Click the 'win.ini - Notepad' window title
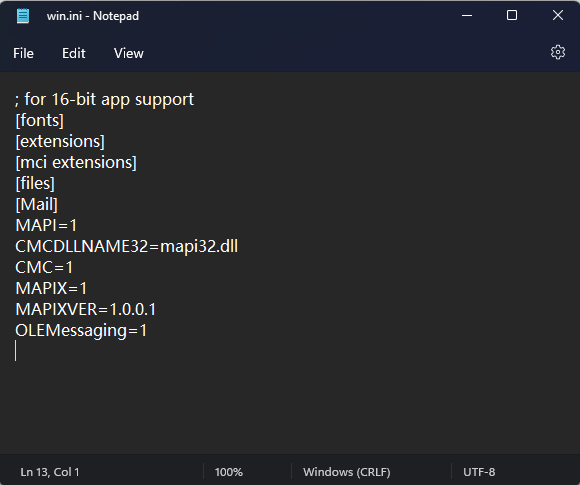This screenshot has width=580, height=485. [x=93, y=16]
